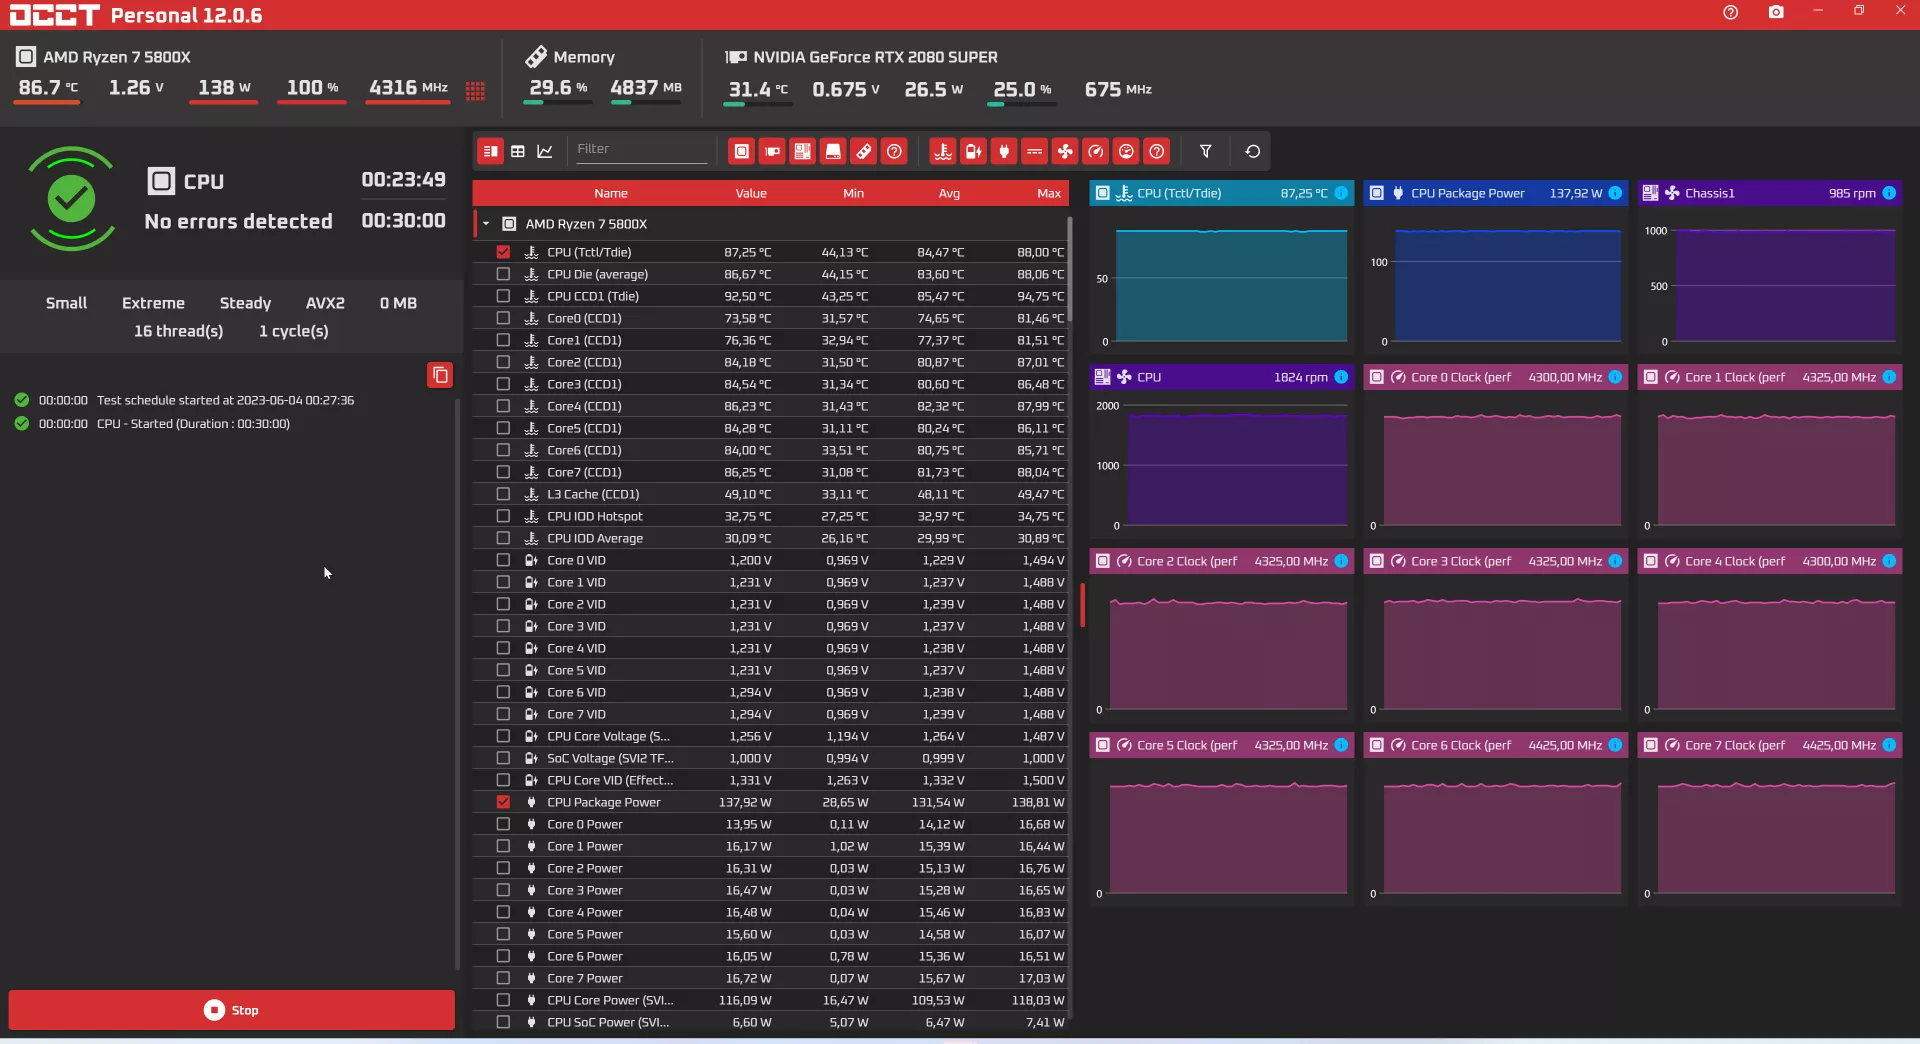The width and height of the screenshot is (1920, 1044).
Task: Click the reset min/max values icon
Action: pos(1252,152)
